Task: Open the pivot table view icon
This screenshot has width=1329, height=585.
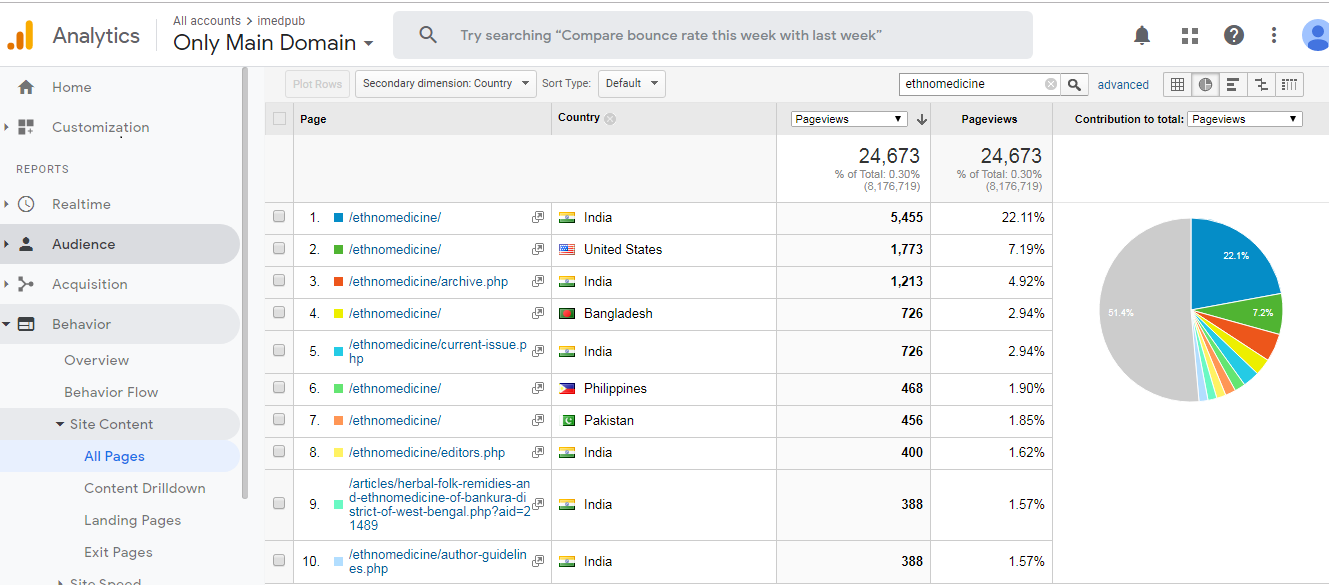Action: [1290, 85]
